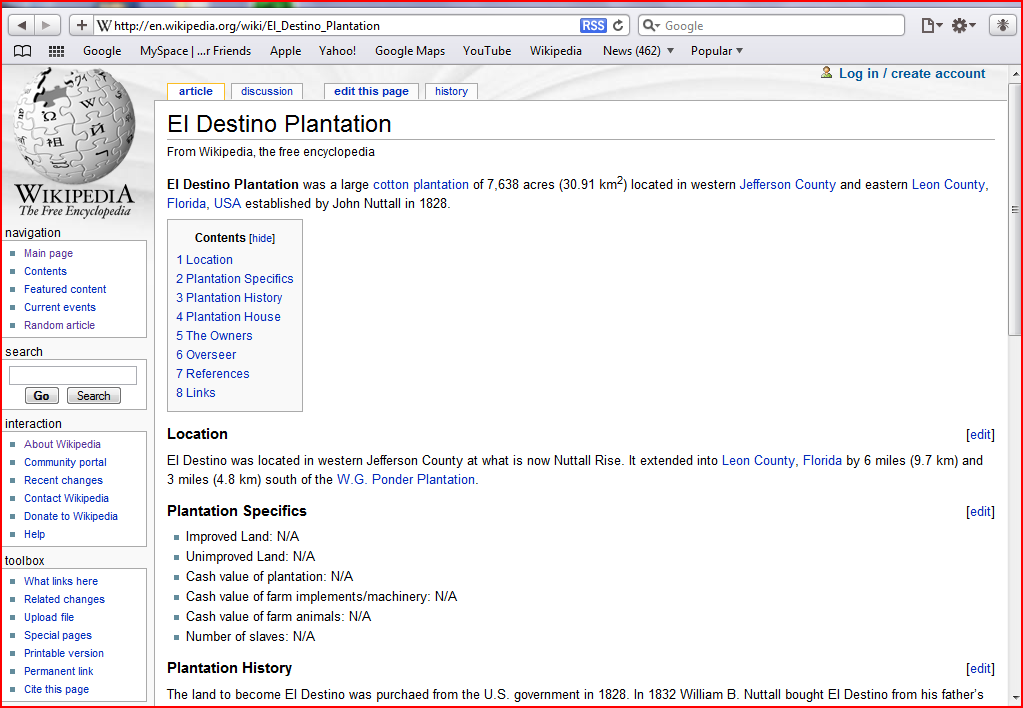
Task: Go forward with the browser forward arrow
Action: click(46, 25)
